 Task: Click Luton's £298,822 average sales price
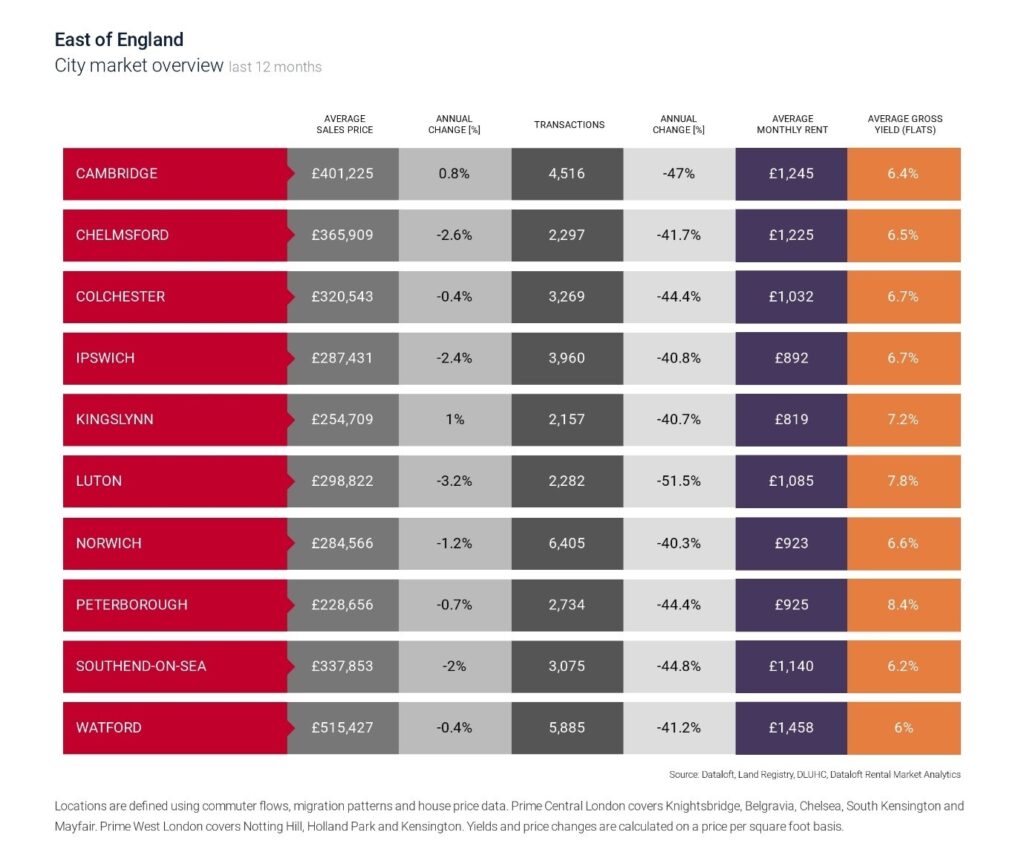click(342, 481)
